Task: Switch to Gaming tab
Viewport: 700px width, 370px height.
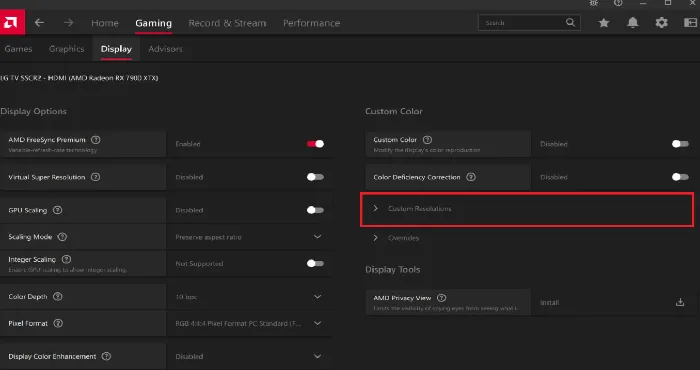Action: pyautogui.click(x=154, y=23)
